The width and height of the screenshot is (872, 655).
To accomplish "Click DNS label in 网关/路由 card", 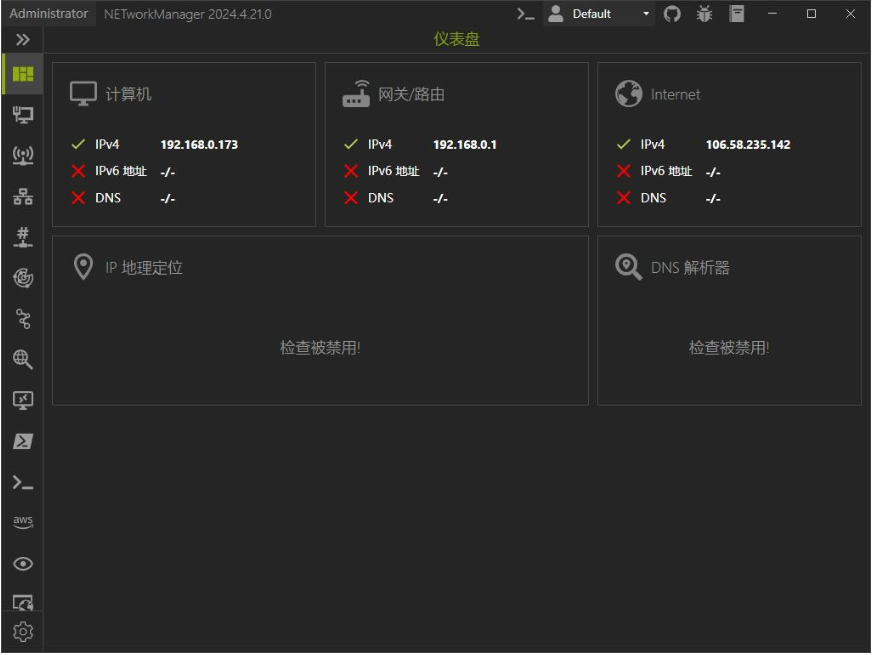I will click(380, 198).
